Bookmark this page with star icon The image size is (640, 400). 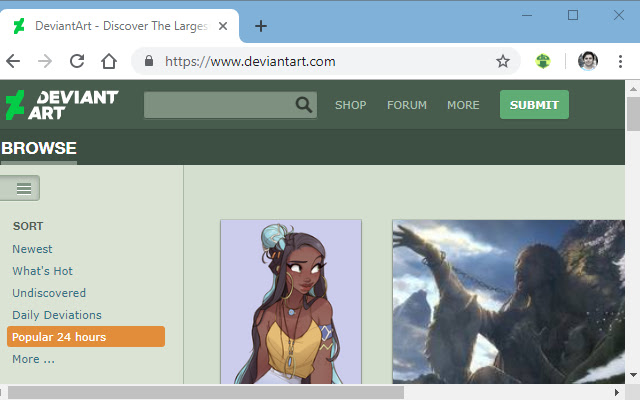click(x=503, y=61)
